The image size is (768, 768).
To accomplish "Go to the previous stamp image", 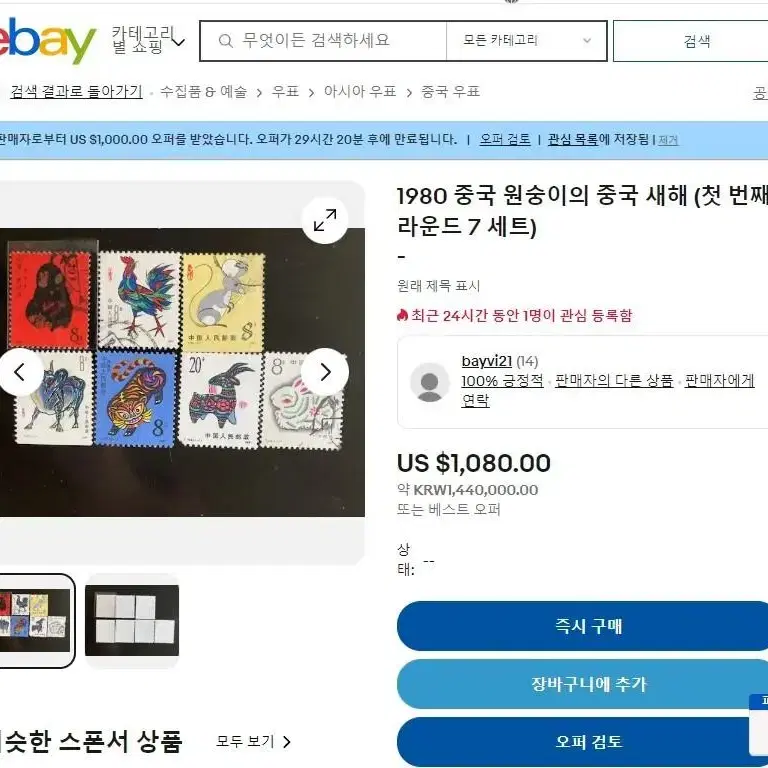I will tap(20, 373).
